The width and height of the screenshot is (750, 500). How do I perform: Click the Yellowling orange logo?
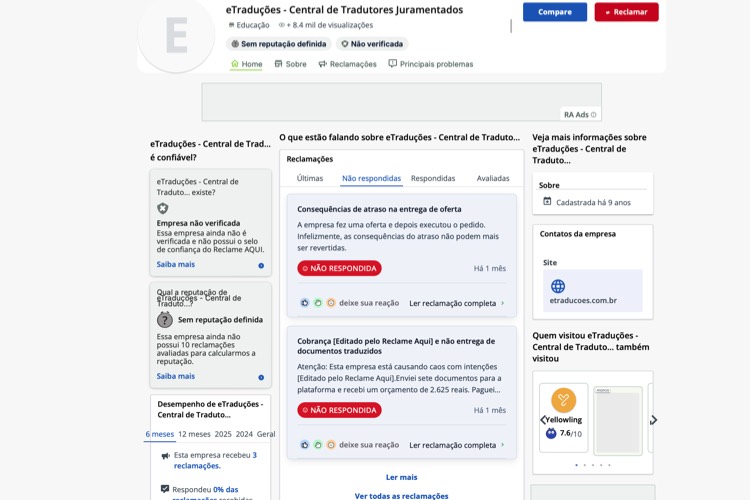pos(563,400)
